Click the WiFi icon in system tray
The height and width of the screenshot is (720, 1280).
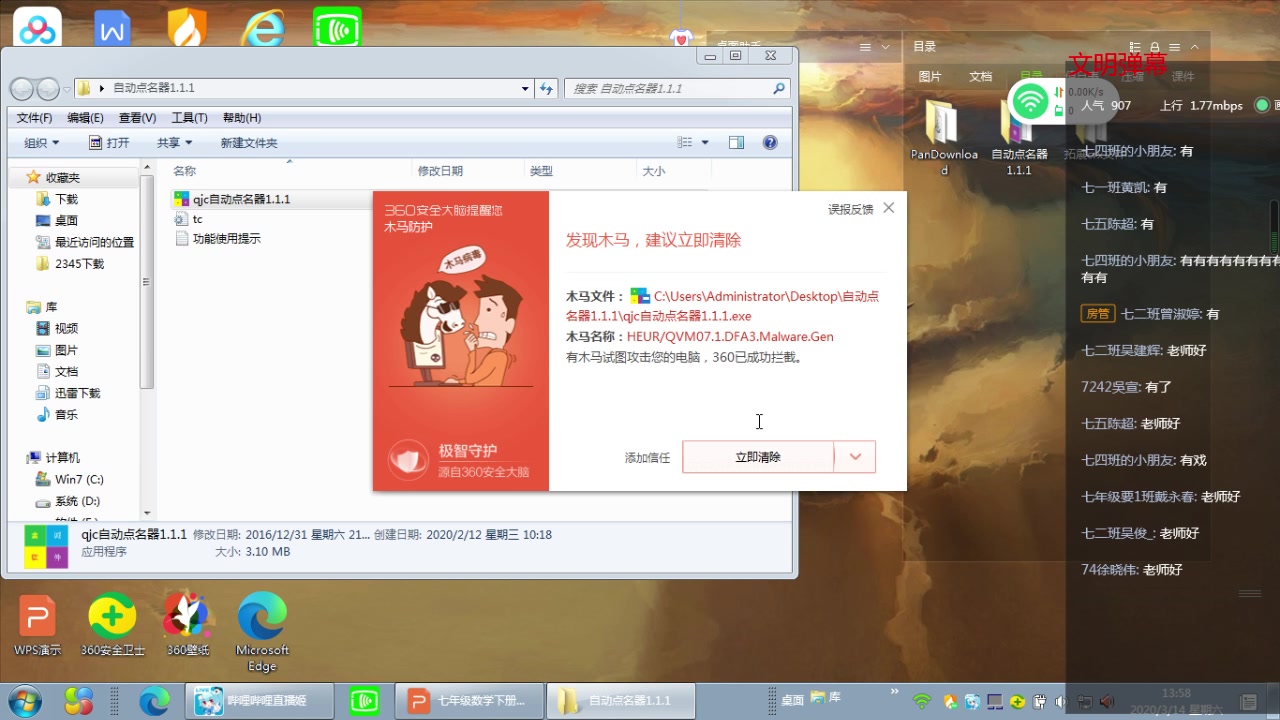[x=922, y=701]
